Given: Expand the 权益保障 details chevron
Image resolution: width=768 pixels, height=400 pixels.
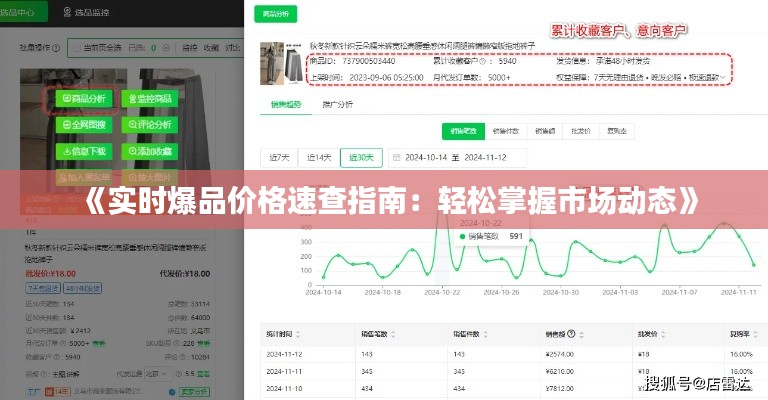Looking at the screenshot, I should tap(726, 78).
